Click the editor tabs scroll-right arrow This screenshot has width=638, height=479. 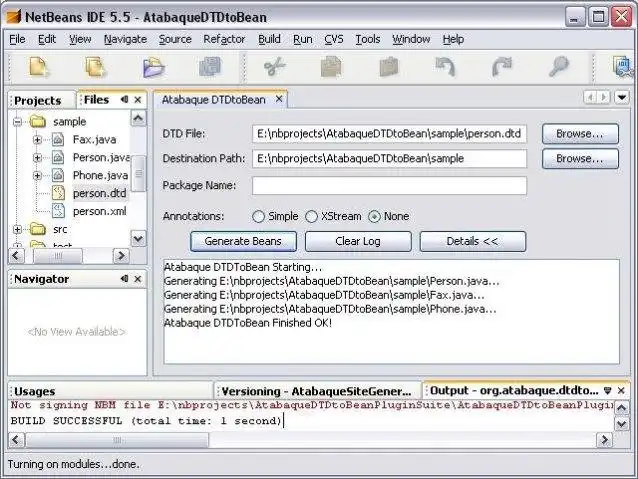(x=603, y=97)
